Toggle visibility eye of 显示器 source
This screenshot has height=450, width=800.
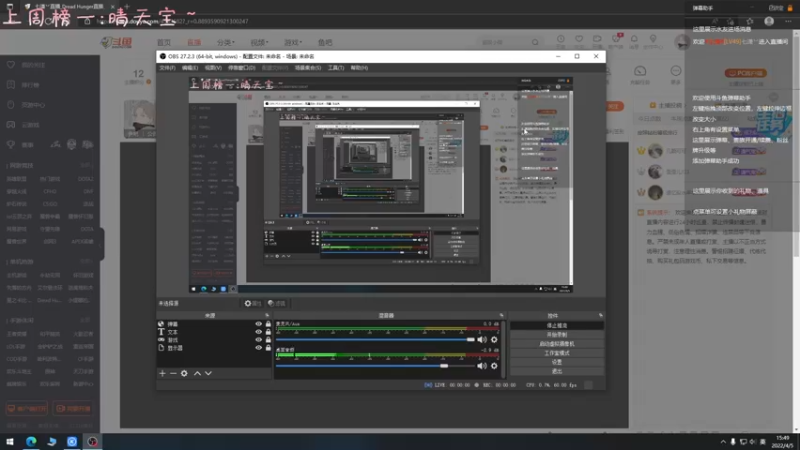258,348
